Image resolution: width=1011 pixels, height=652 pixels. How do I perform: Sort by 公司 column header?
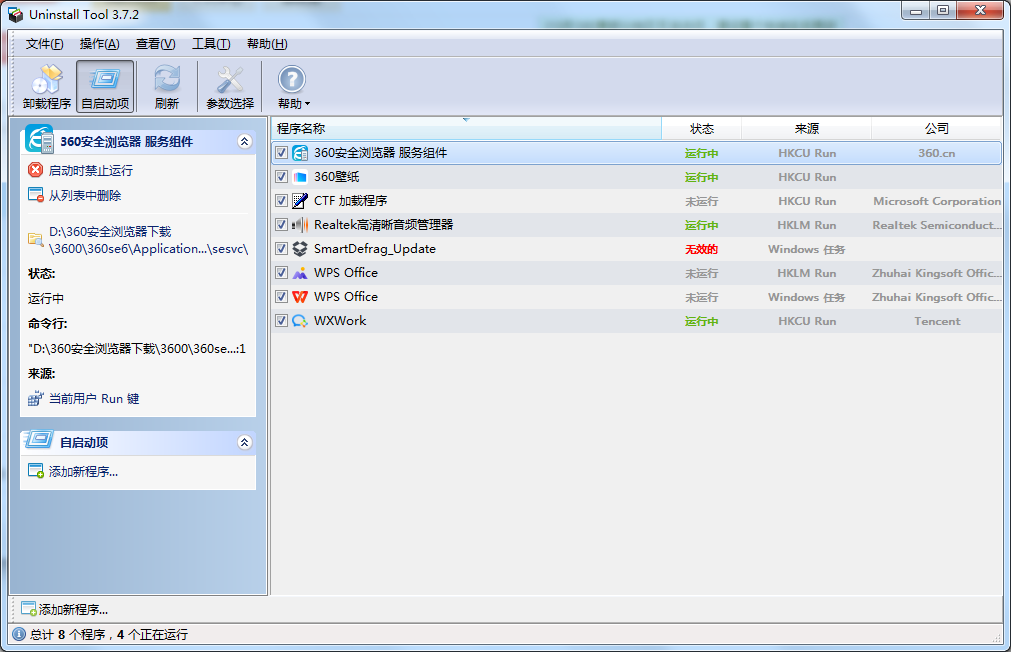click(x=937, y=128)
